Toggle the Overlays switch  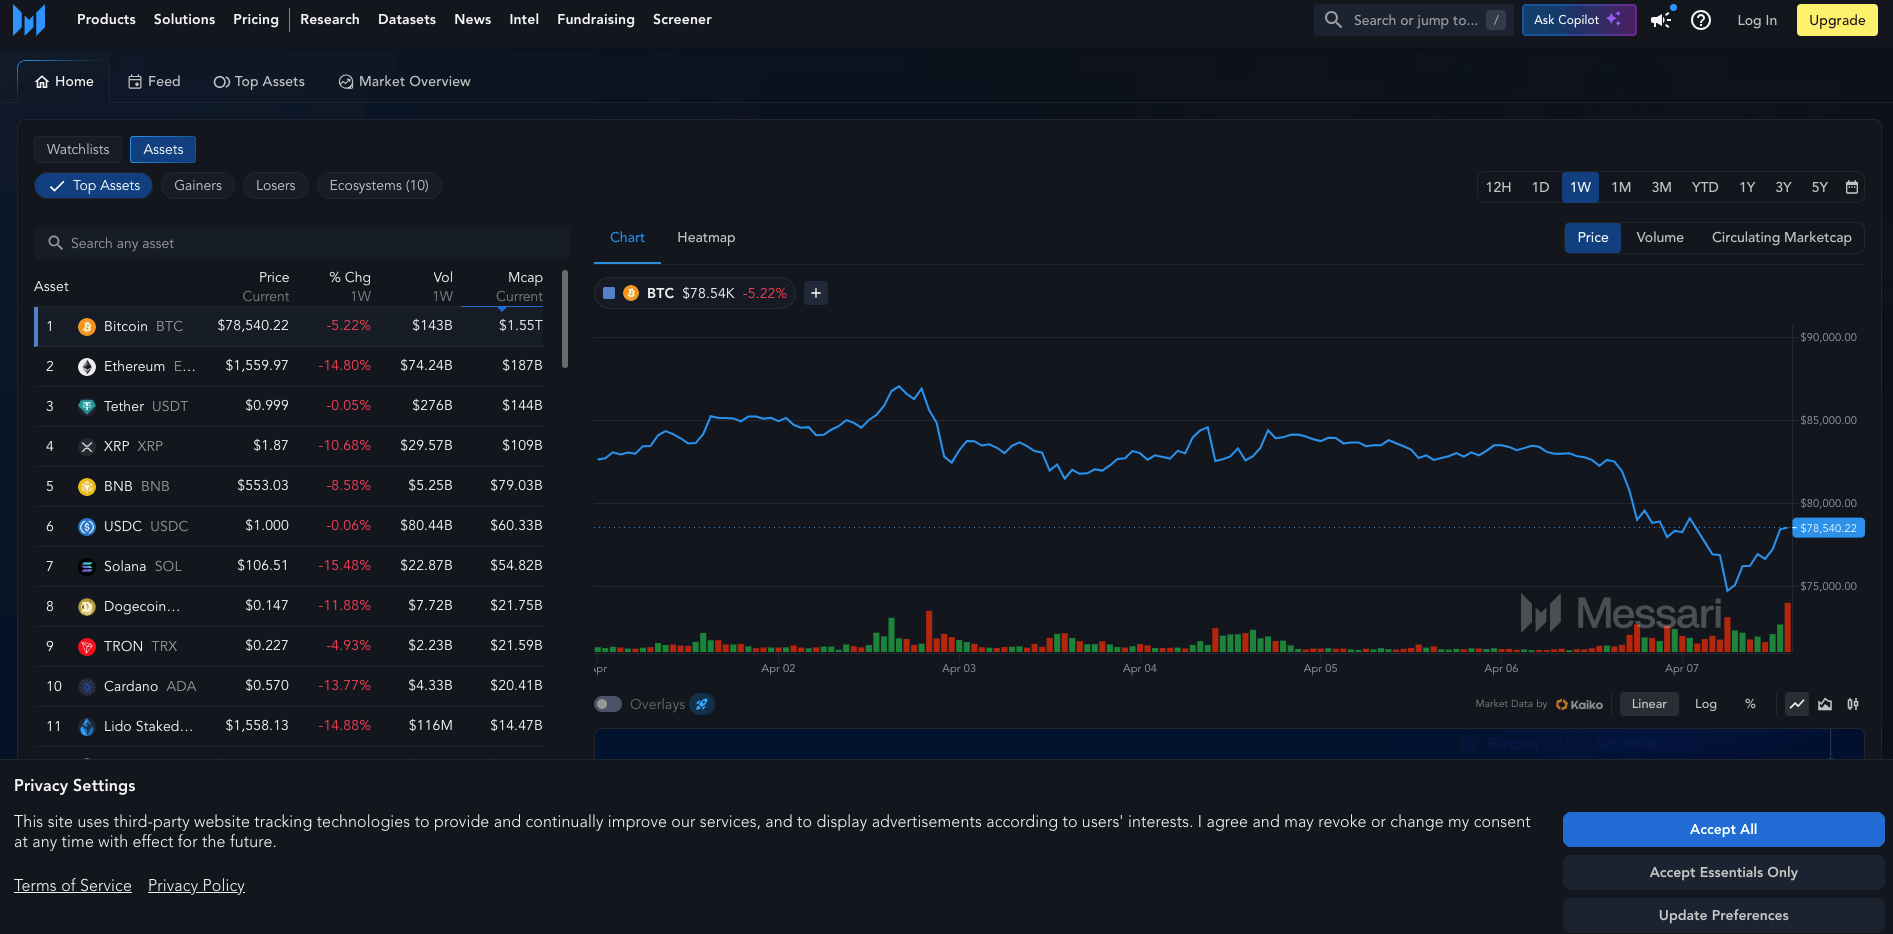[x=608, y=704]
